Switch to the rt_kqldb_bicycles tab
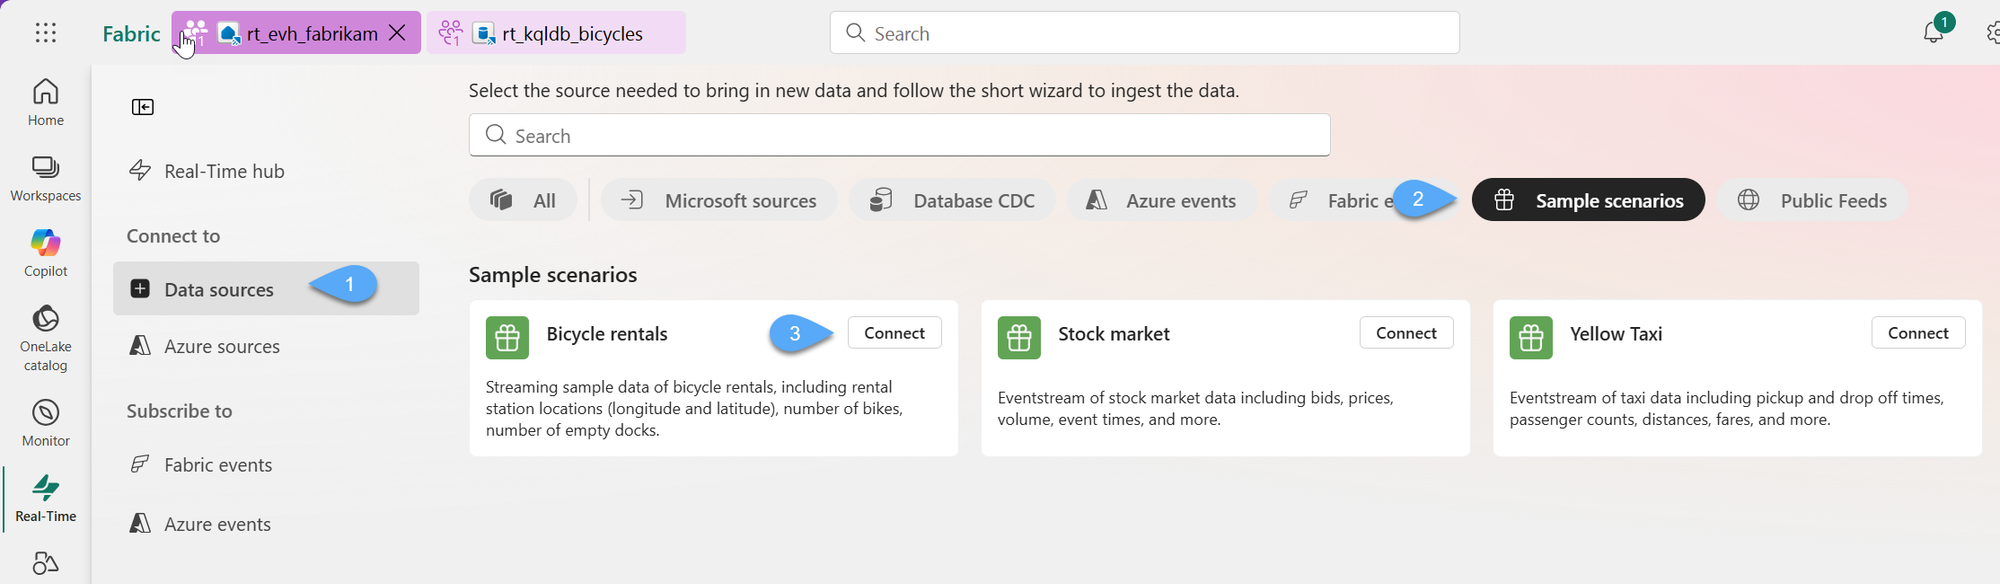 pos(571,34)
